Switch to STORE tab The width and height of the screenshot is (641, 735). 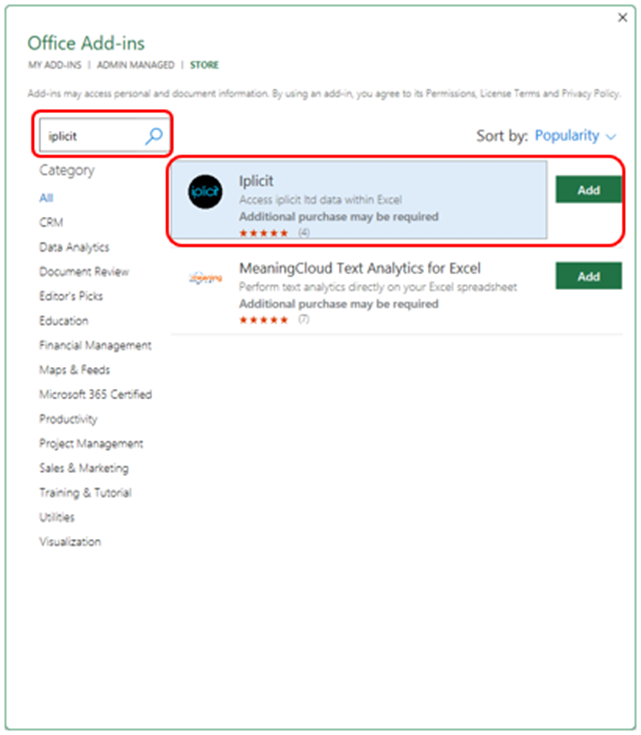click(x=204, y=65)
